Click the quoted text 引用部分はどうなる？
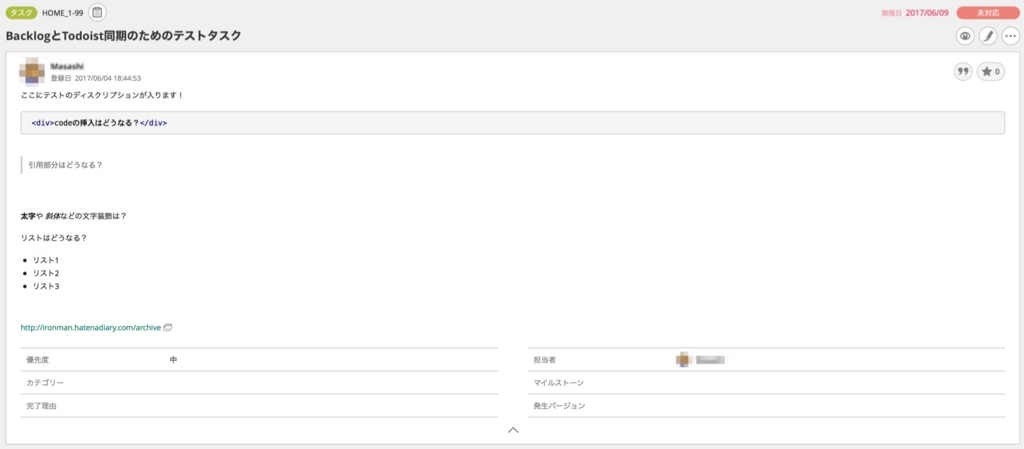The height and width of the screenshot is (449, 1024). (65, 165)
